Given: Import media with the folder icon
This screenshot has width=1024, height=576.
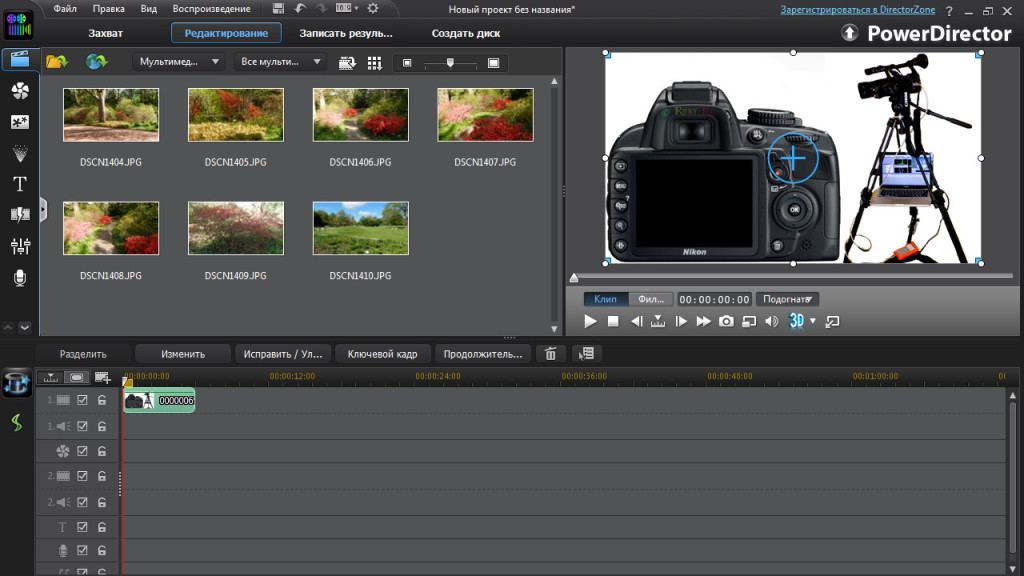Looking at the screenshot, I should pyautogui.click(x=57, y=62).
